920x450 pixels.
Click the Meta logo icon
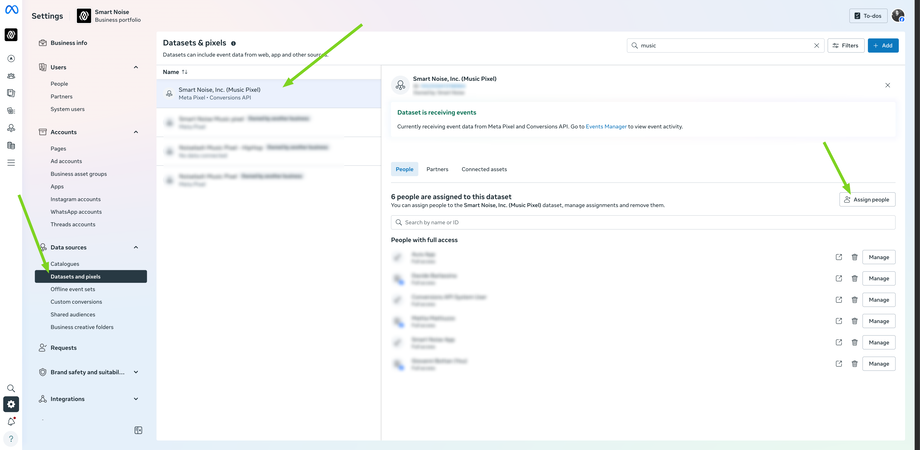point(11,9)
